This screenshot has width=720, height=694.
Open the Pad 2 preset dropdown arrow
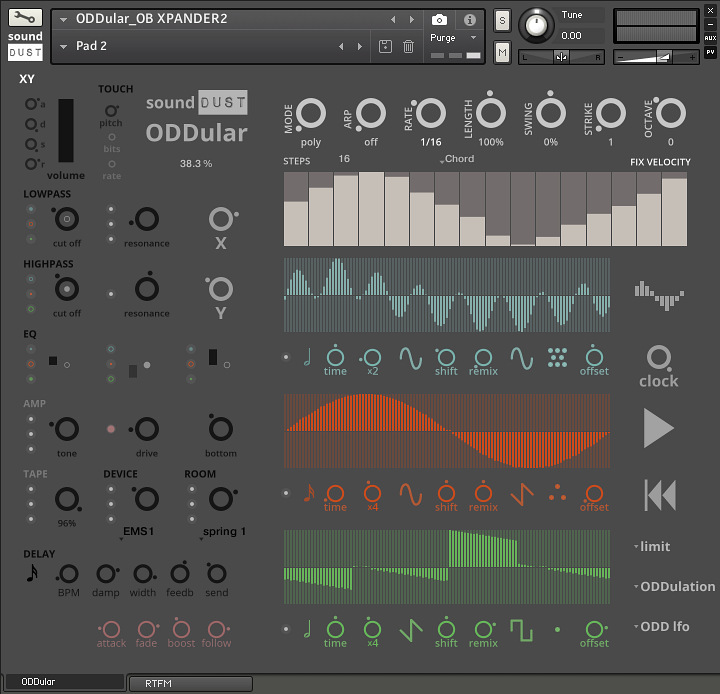(x=64, y=46)
